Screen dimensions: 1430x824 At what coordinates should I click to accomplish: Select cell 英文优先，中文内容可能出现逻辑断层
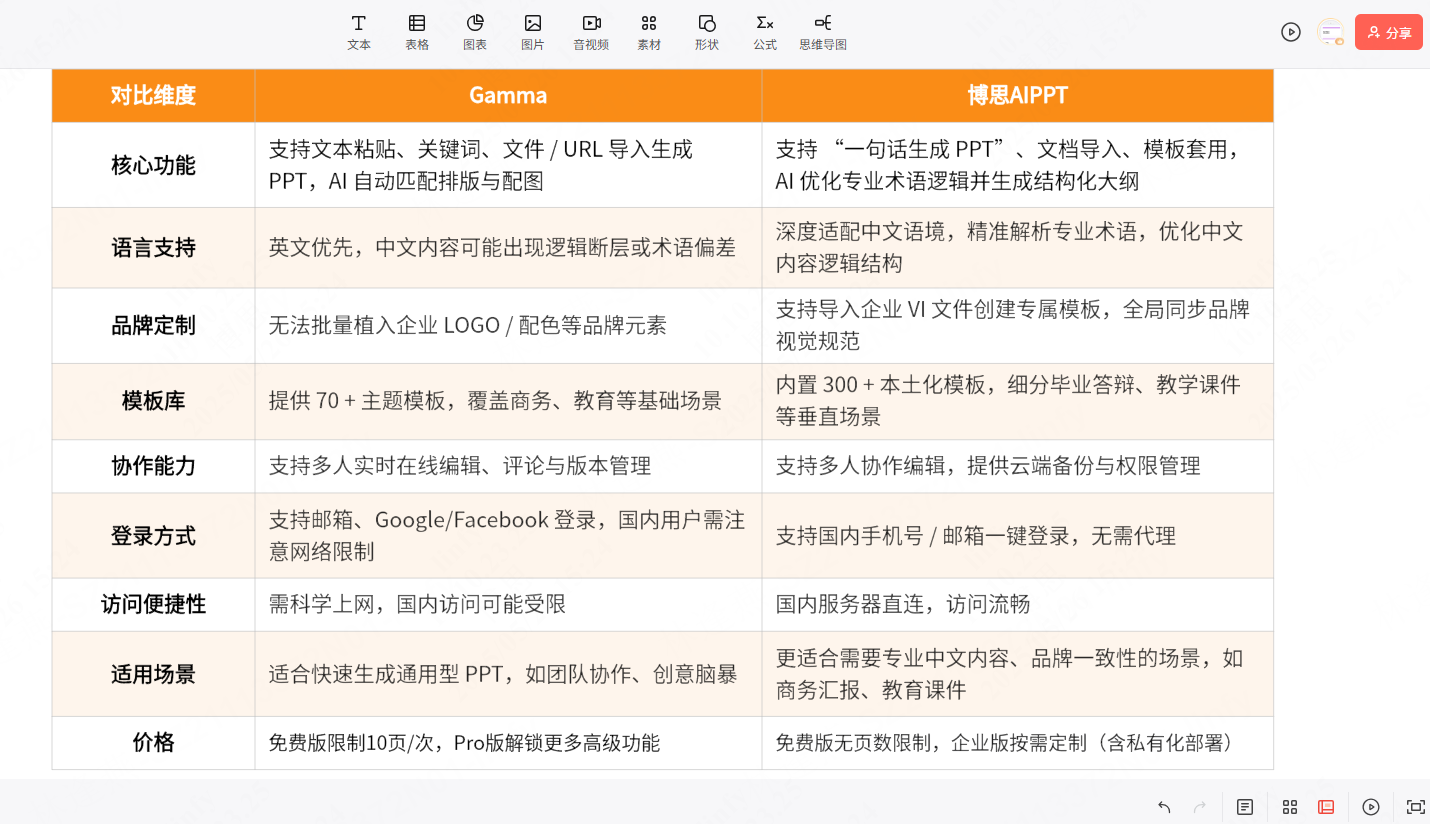pyautogui.click(x=508, y=248)
